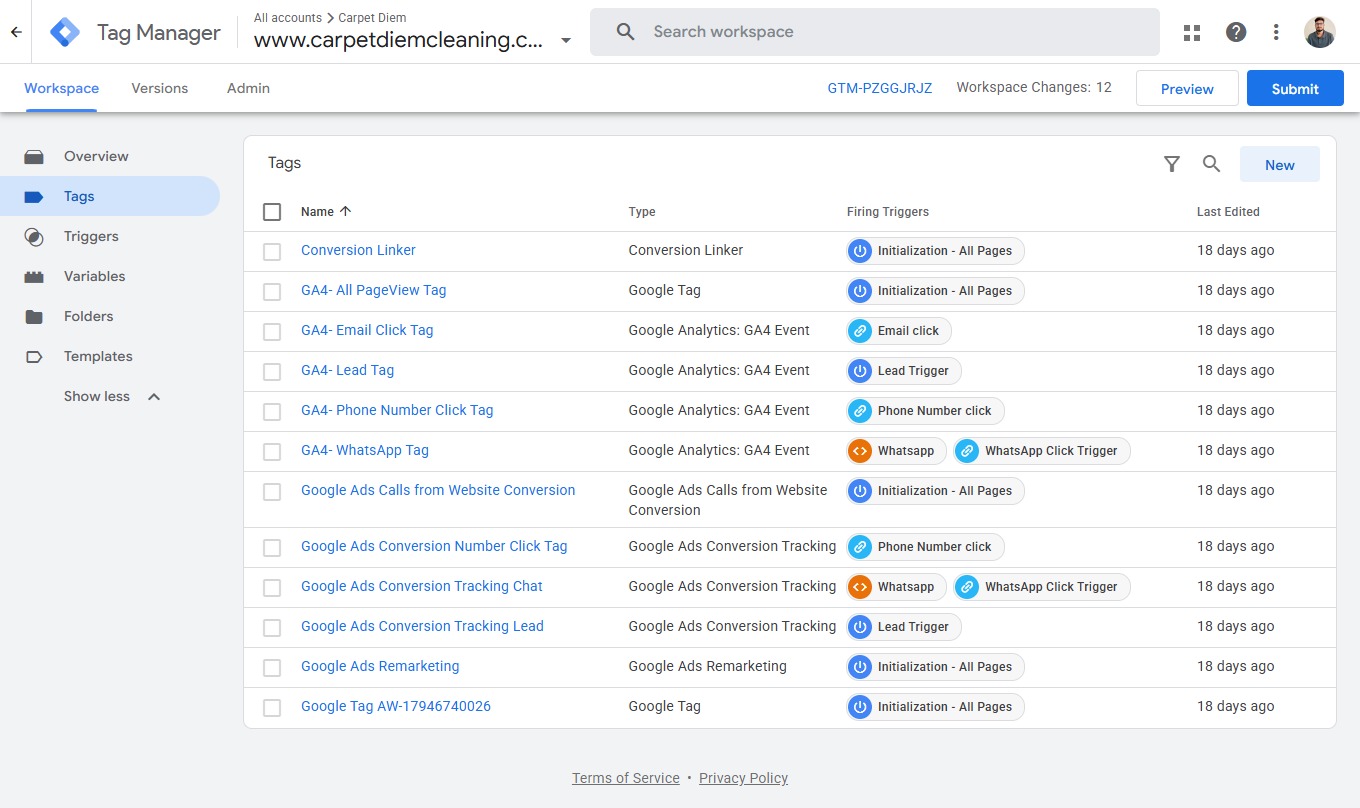Switch to the Admin tab
This screenshot has width=1360, height=808.
pyautogui.click(x=248, y=88)
